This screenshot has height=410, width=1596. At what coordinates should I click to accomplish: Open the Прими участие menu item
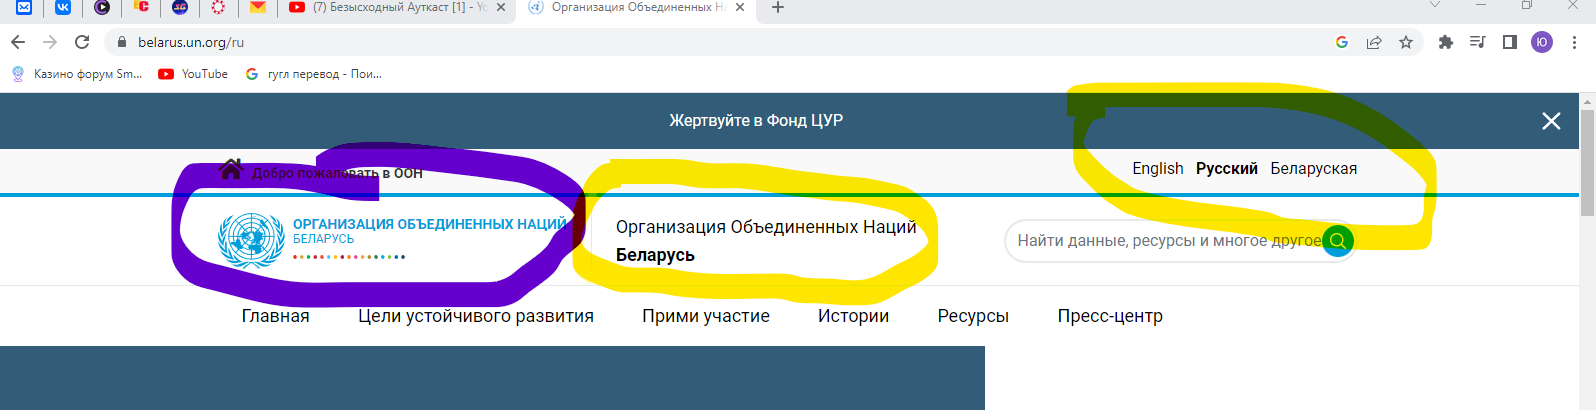pos(706,316)
